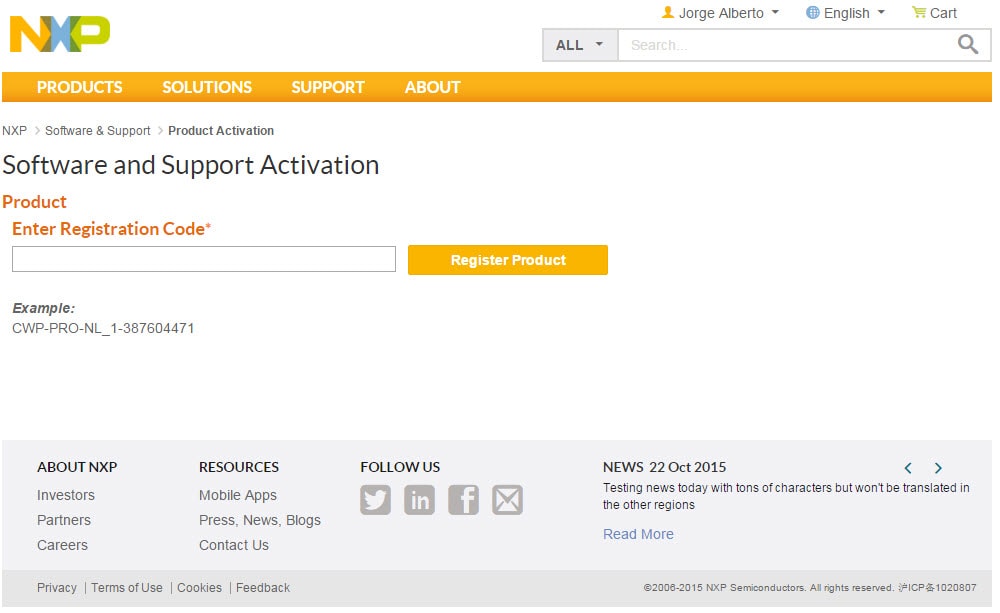Expand the ALL search category dropdown
The width and height of the screenshot is (1000, 613).
[580, 45]
